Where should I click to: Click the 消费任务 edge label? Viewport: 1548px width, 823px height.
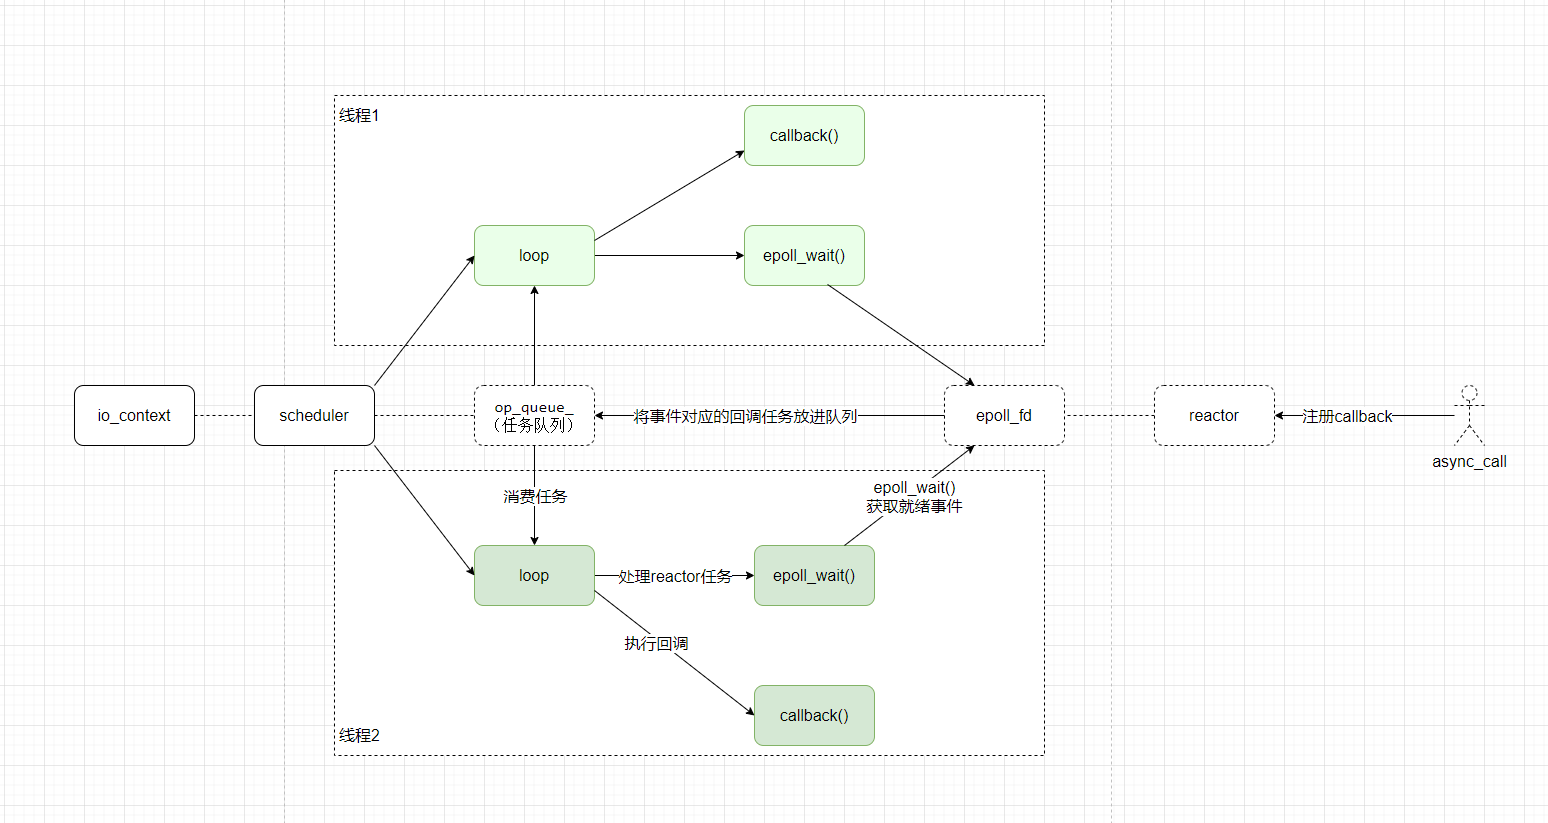coord(535,496)
